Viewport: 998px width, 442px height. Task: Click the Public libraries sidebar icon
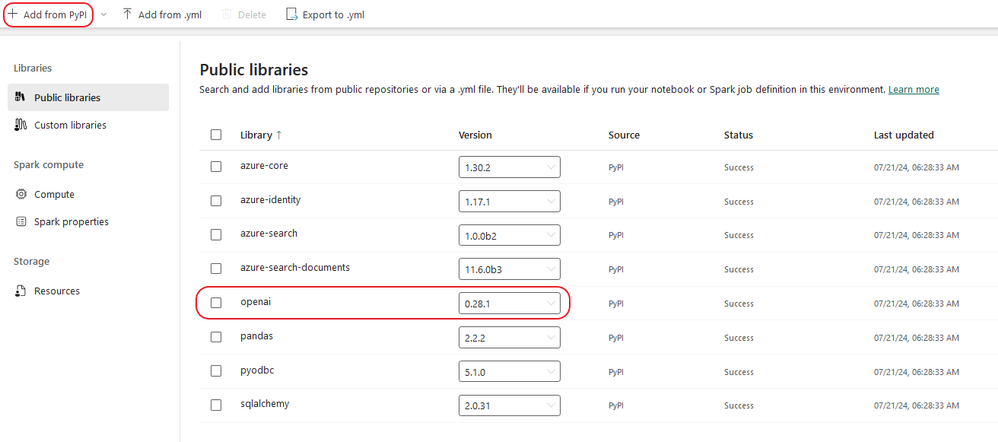click(21, 98)
